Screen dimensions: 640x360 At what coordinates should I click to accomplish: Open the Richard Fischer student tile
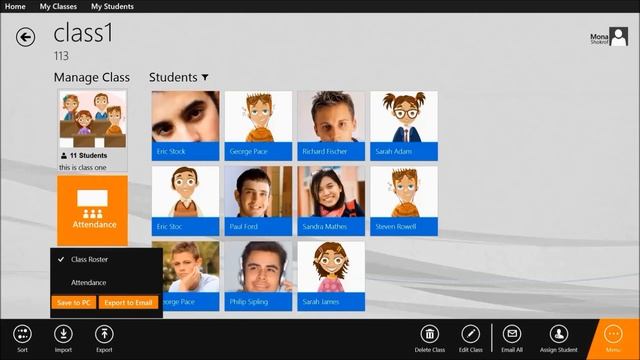pyautogui.click(x=331, y=126)
